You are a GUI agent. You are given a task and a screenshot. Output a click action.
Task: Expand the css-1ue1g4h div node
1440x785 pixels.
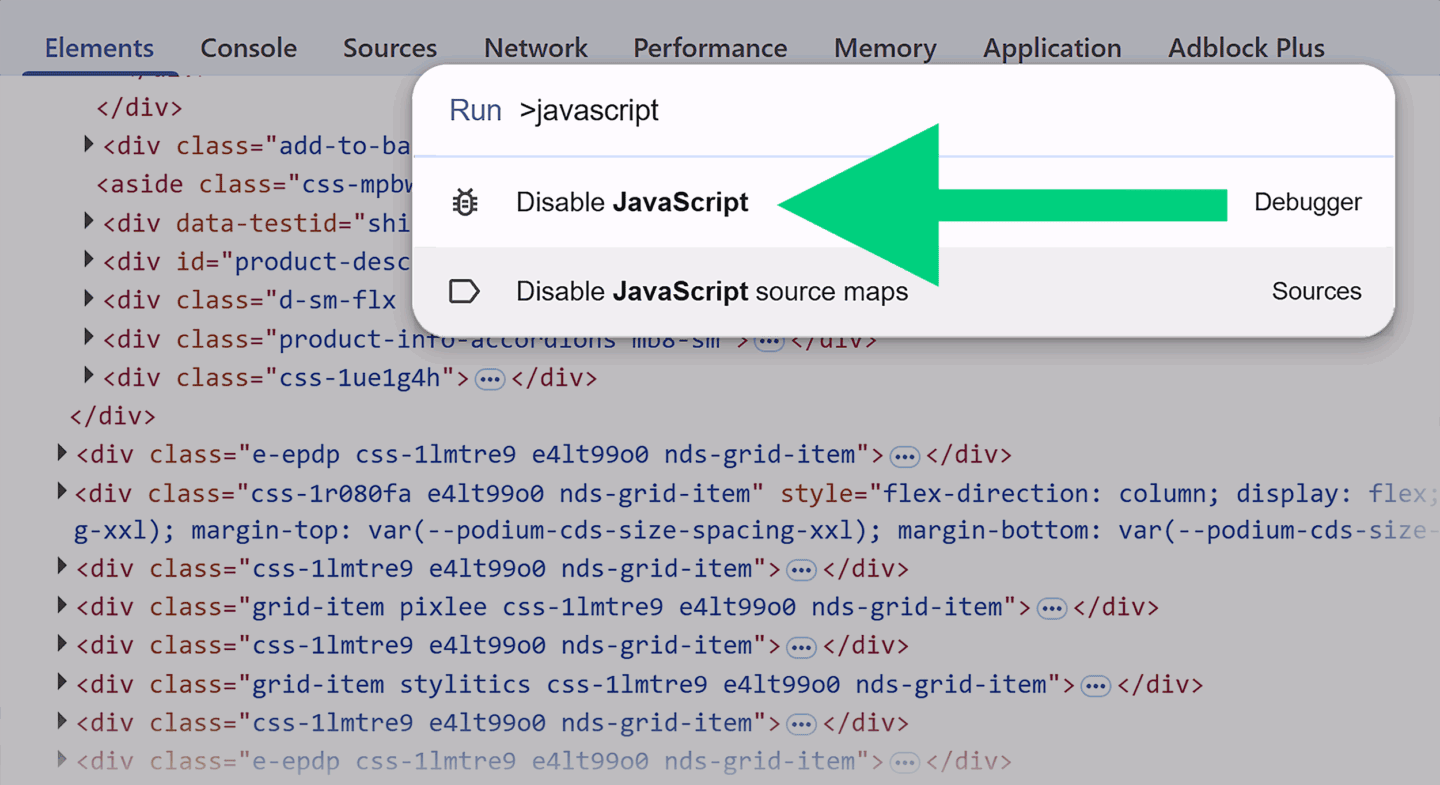(x=89, y=377)
